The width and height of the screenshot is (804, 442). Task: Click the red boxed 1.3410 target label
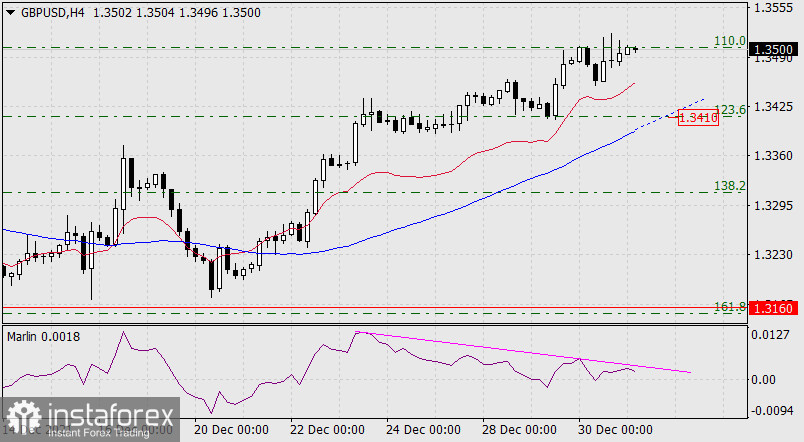point(699,118)
